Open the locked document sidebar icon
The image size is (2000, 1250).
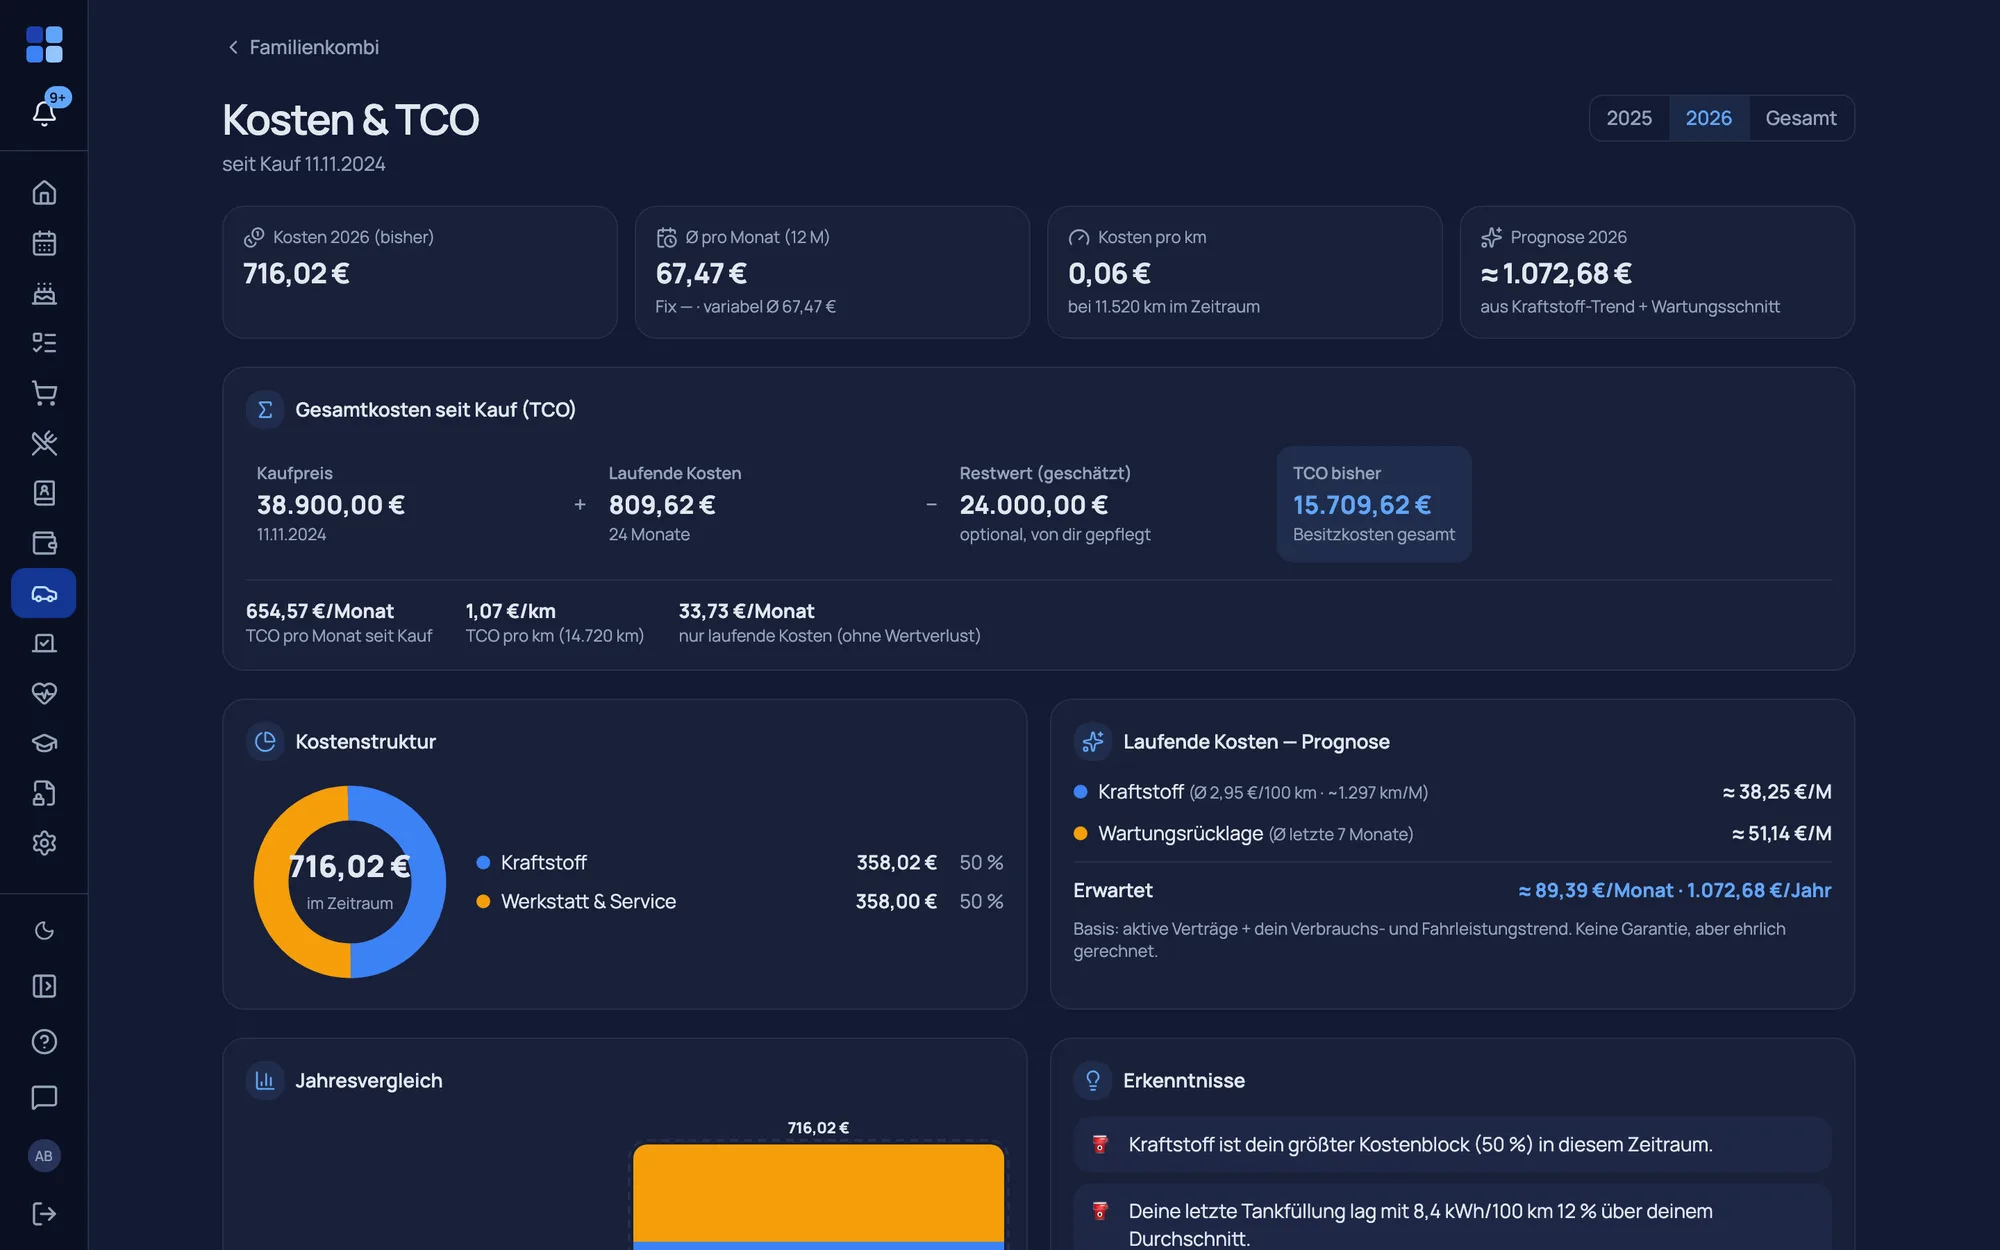click(x=44, y=793)
